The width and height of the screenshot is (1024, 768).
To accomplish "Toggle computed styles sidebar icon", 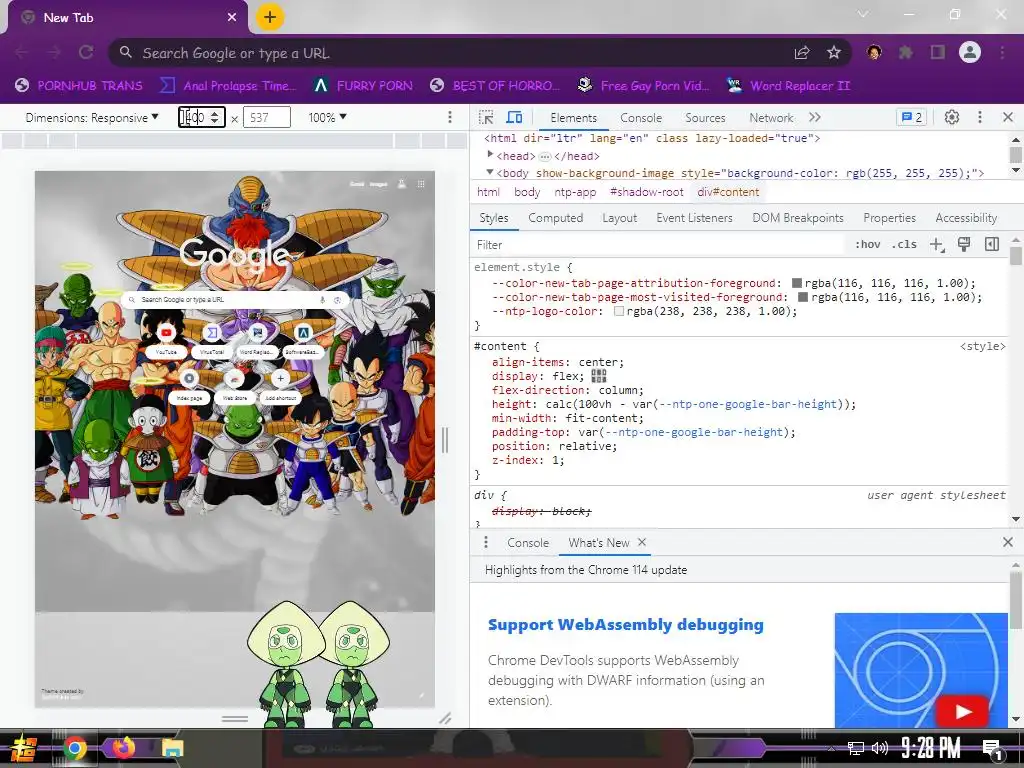I will (x=992, y=244).
